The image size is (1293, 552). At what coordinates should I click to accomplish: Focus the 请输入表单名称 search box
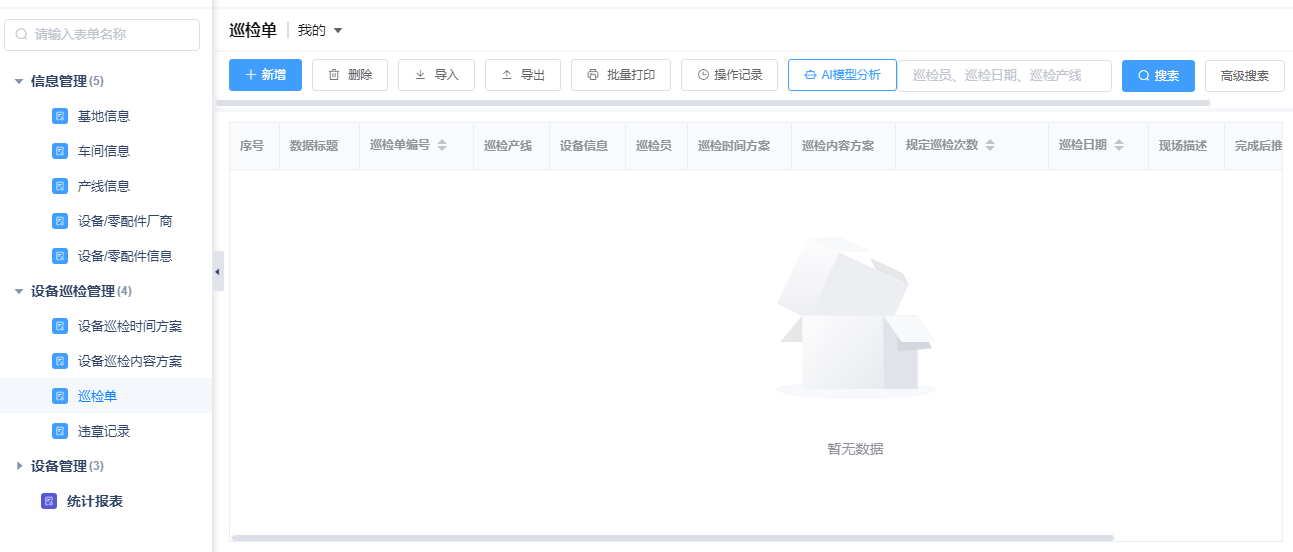[102, 34]
